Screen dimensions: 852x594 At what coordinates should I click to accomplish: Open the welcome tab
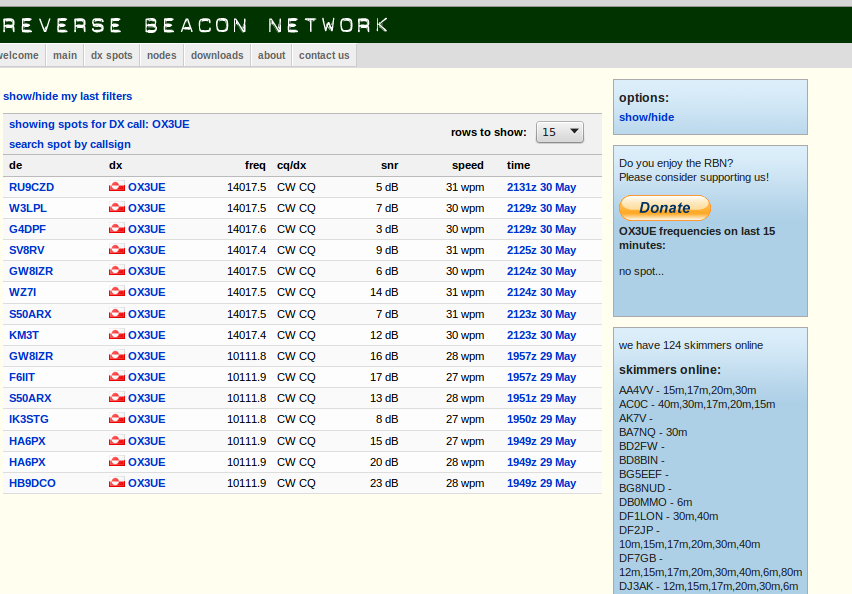coord(20,55)
